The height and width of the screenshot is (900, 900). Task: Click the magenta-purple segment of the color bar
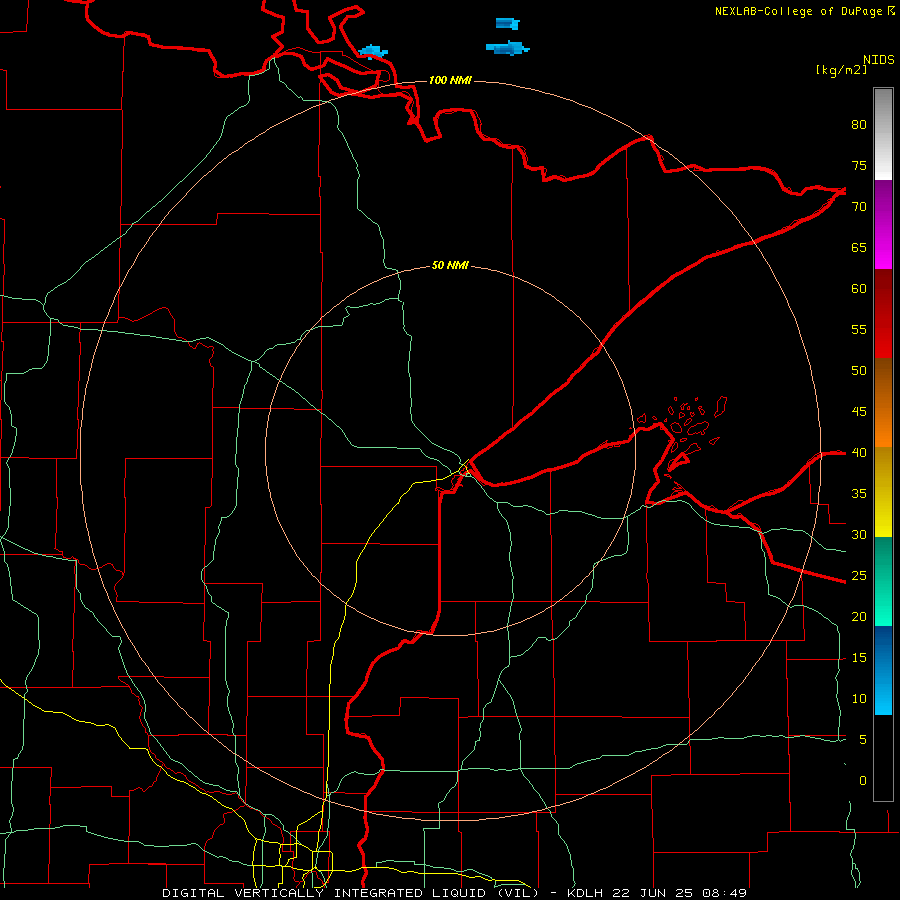click(883, 224)
